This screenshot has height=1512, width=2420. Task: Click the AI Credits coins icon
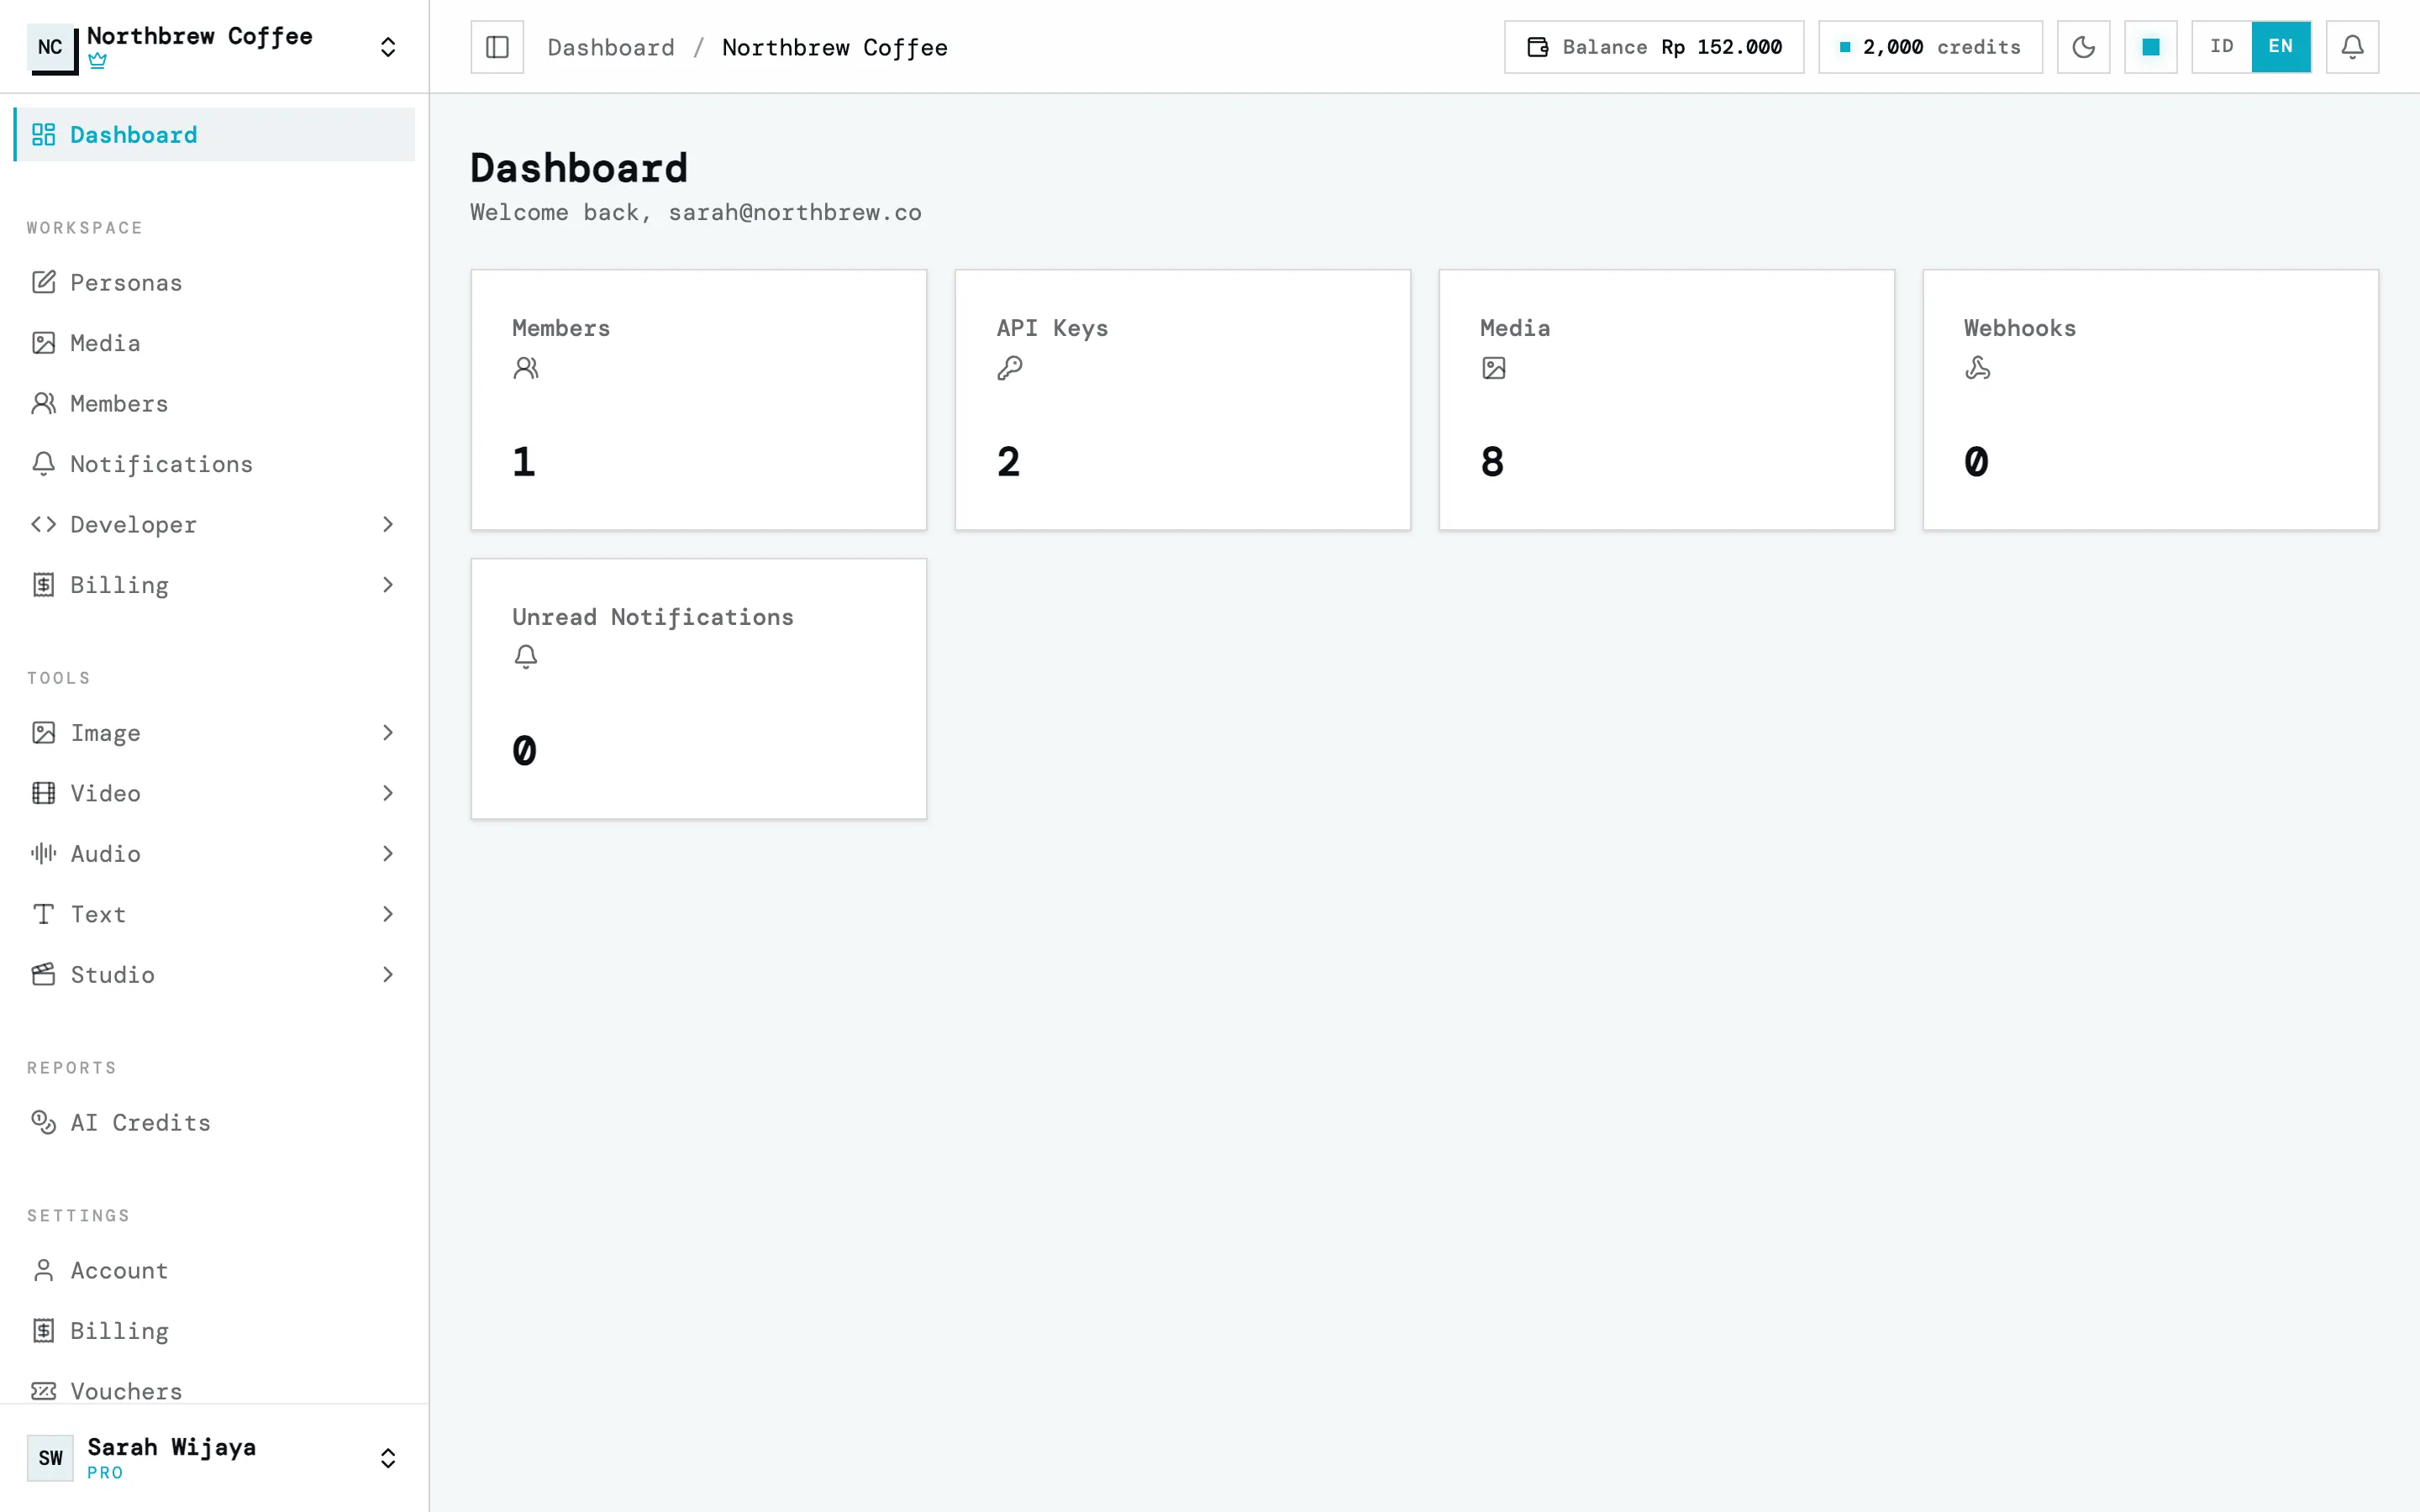43,1122
